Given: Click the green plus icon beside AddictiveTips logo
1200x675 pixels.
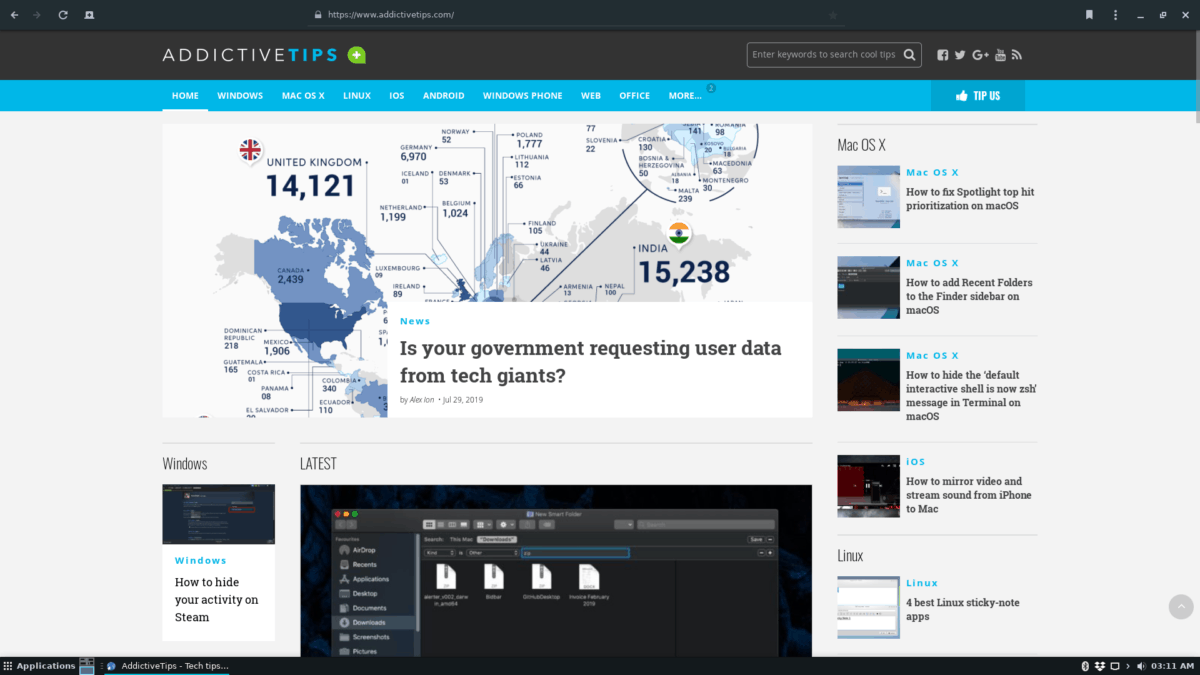Looking at the screenshot, I should [357, 55].
